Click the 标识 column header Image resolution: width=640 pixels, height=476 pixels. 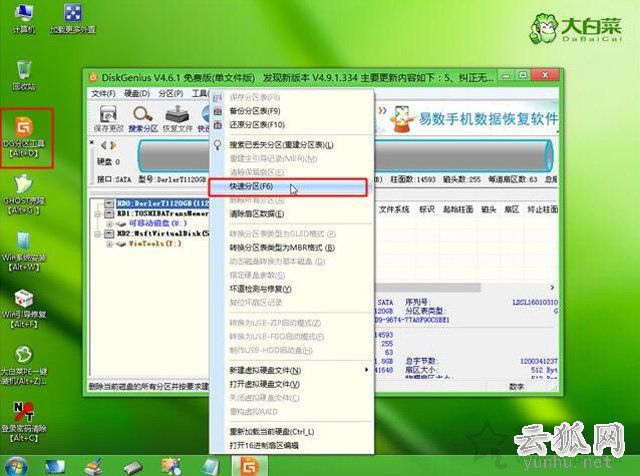[x=427, y=209]
